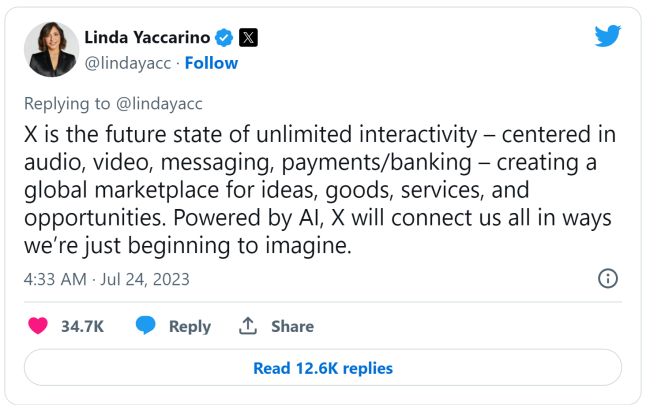Like the tweet with the heart icon
This screenshot has height=410, width=646.
tap(37, 326)
